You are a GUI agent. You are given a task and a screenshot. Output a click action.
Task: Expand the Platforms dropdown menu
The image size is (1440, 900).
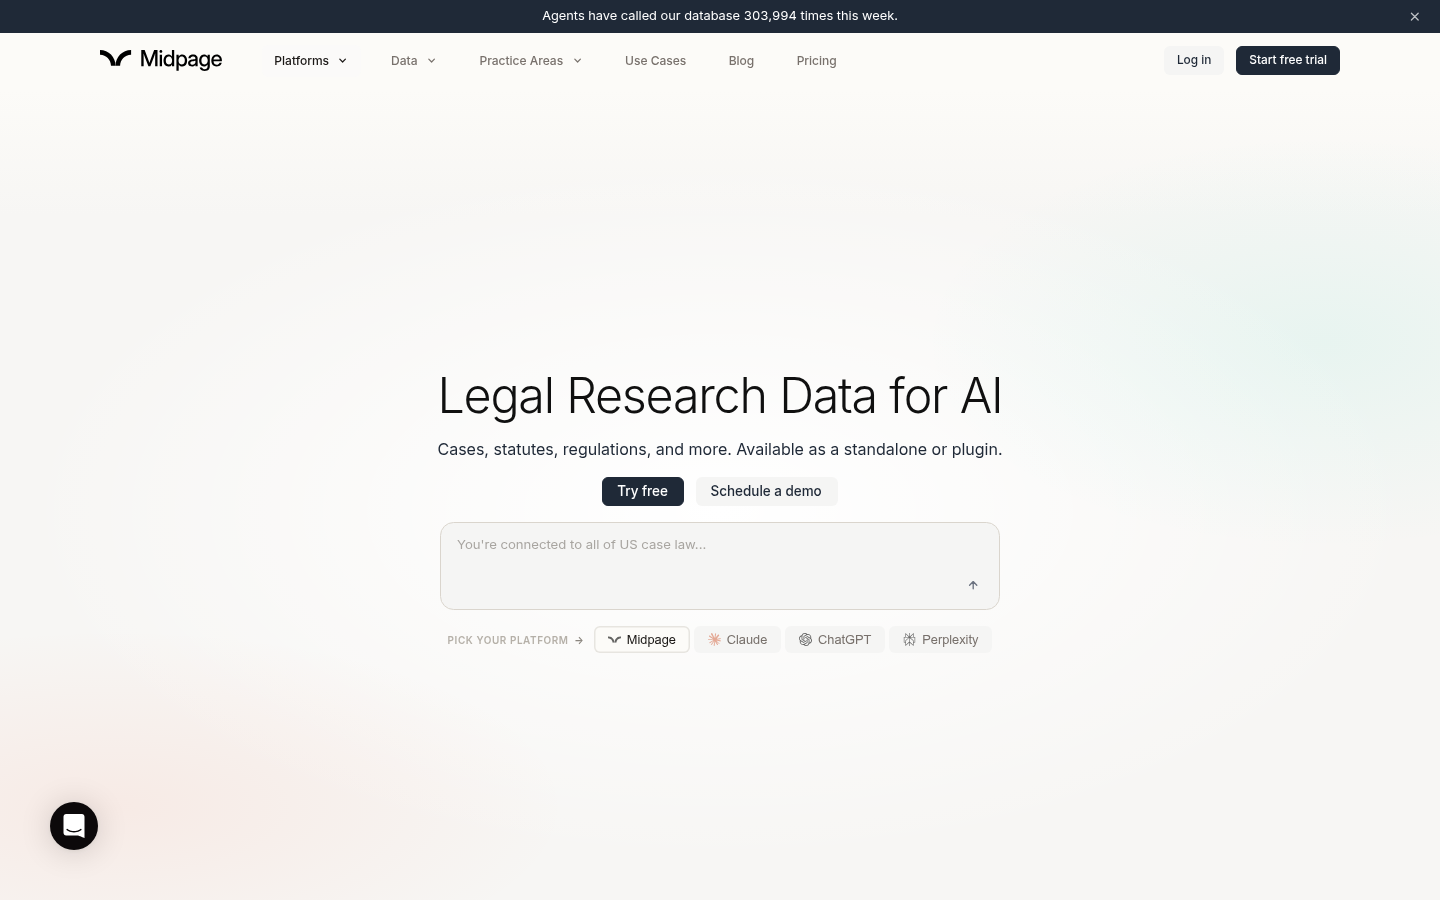(311, 61)
